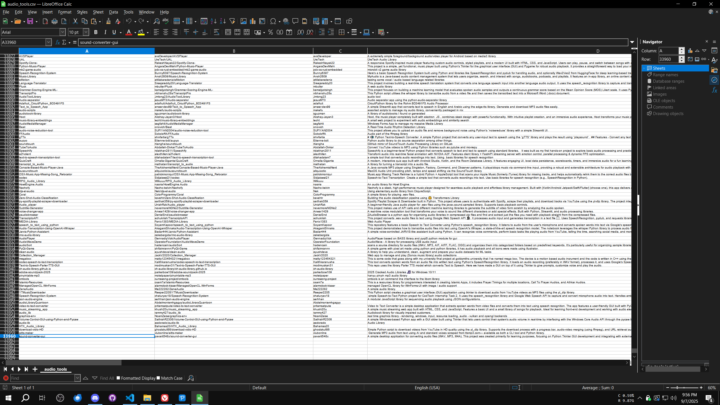The image size is (720, 405).
Task: Click the Save document icon
Action: point(30,21)
